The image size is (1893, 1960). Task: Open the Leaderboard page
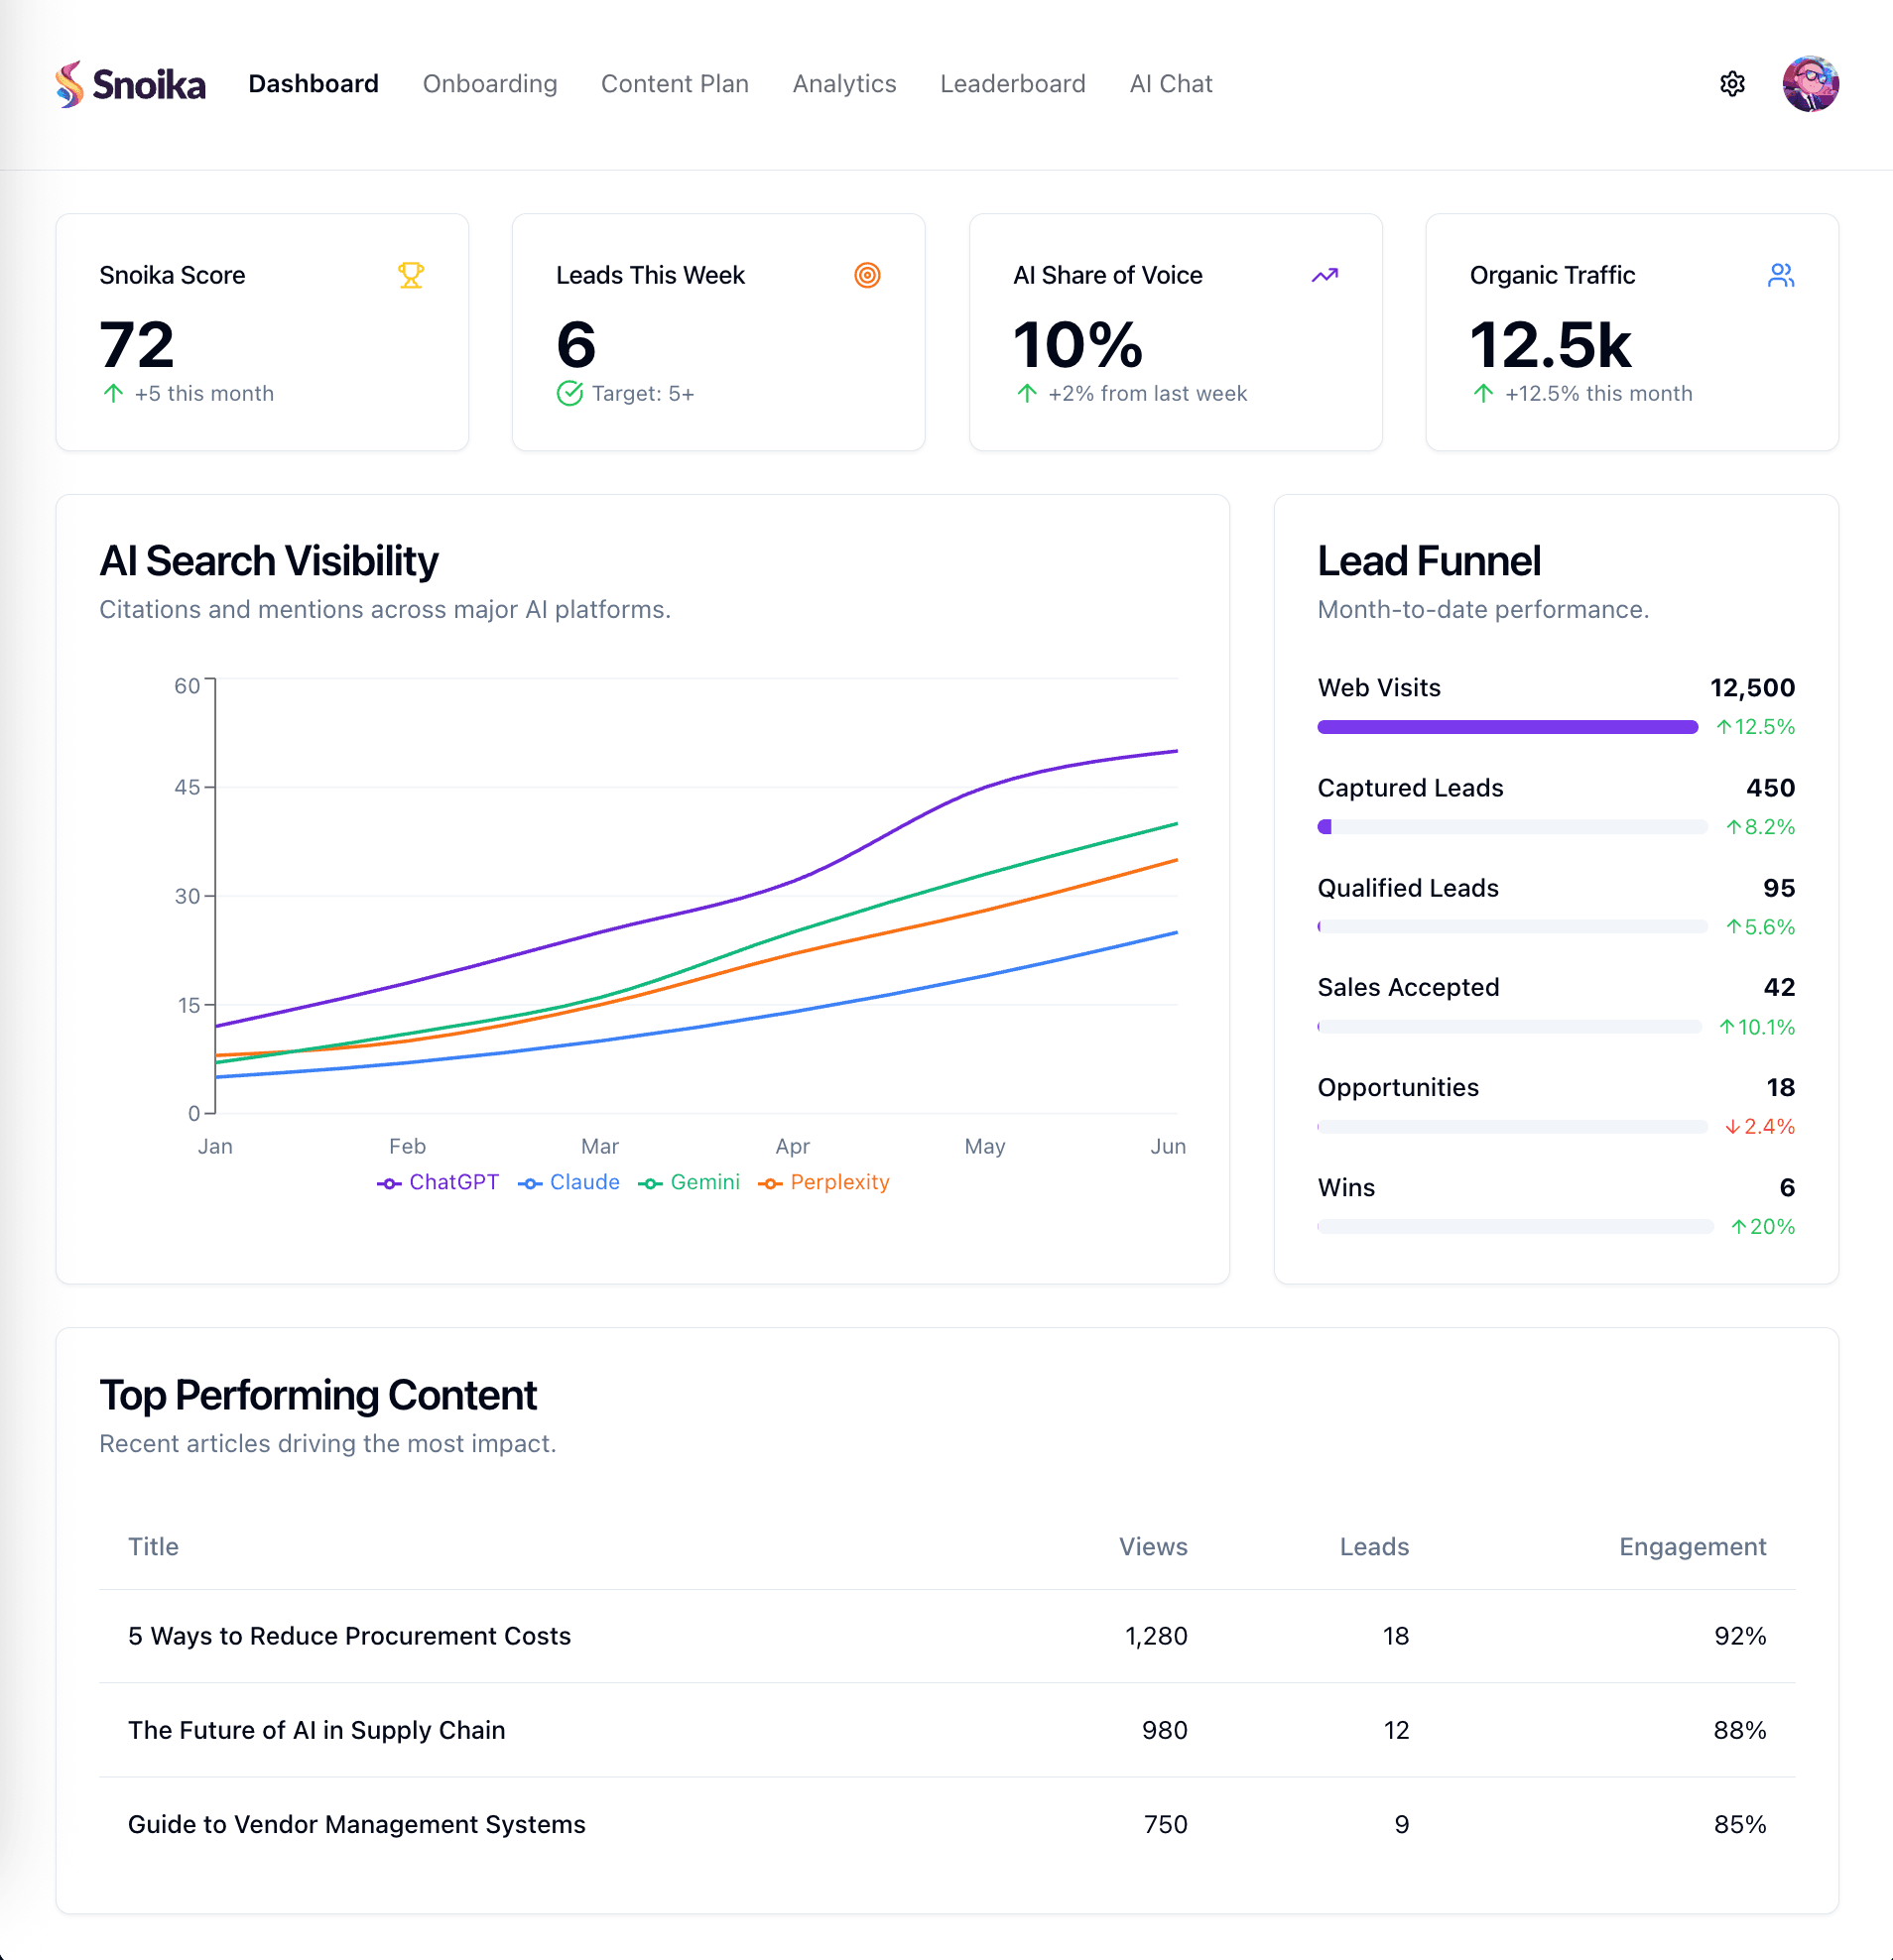(1012, 84)
